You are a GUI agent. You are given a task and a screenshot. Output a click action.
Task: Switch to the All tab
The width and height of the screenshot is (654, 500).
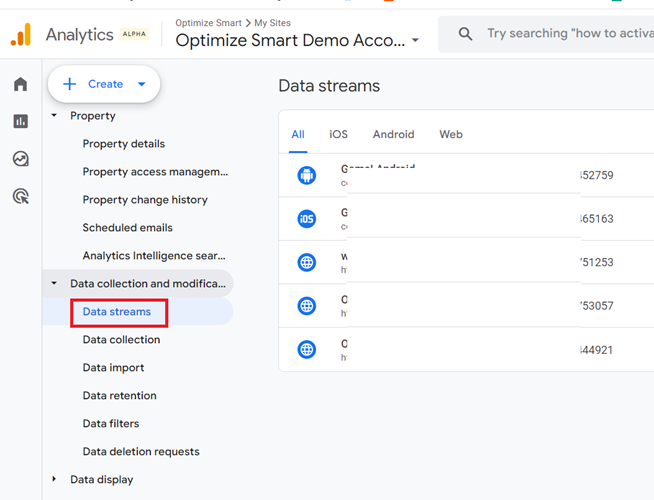tap(298, 134)
